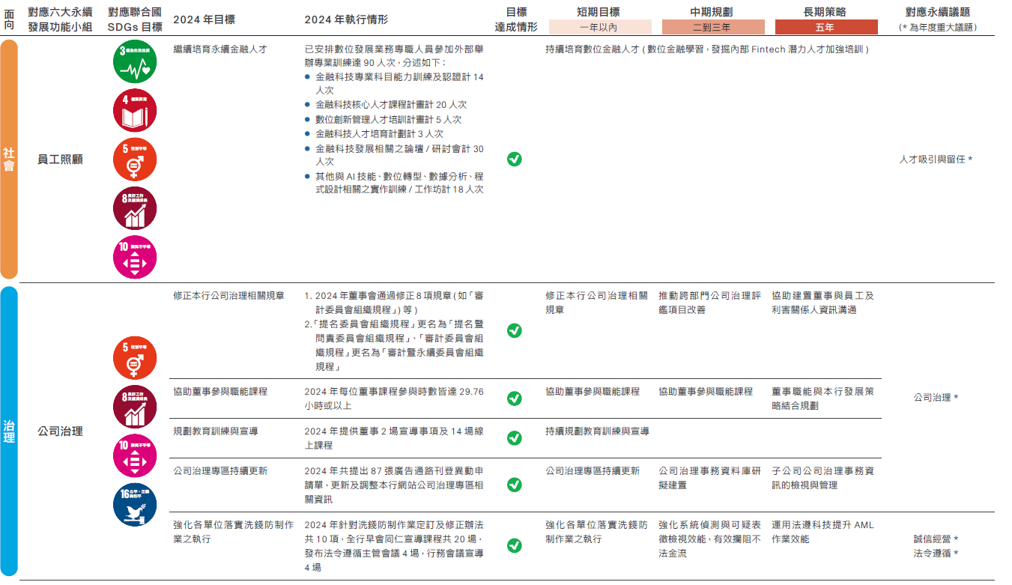Image resolution: width=1012 pixels, height=585 pixels.
Task: Click the 2024 年提供董事 2 場宣導事項 result text
Action: (394, 438)
